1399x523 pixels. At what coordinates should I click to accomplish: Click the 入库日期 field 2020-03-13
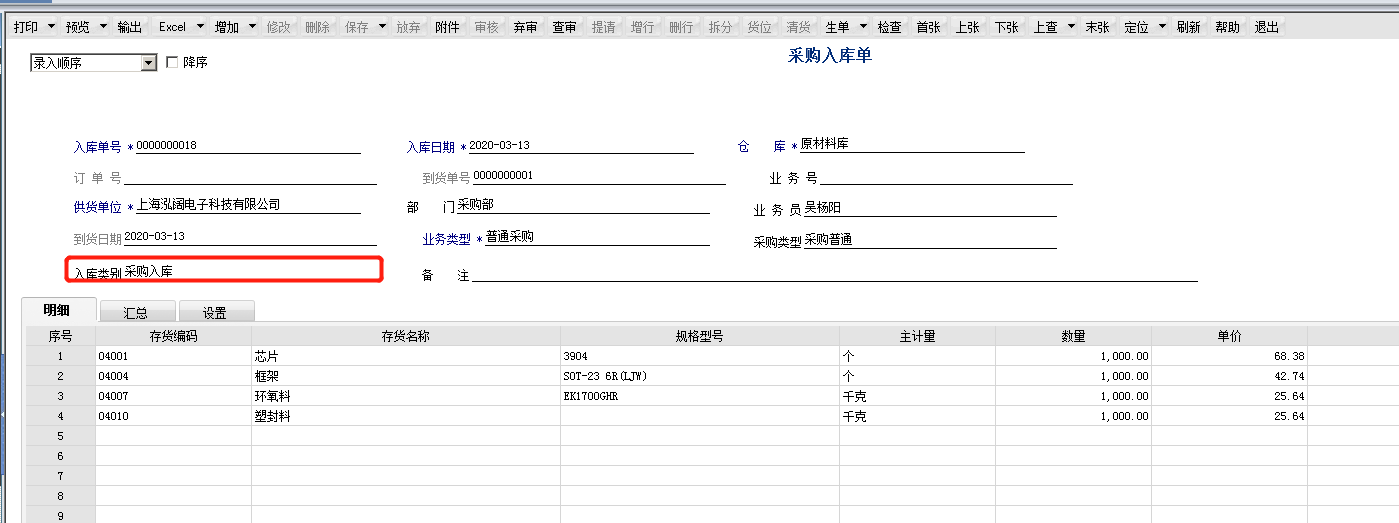(x=580, y=146)
